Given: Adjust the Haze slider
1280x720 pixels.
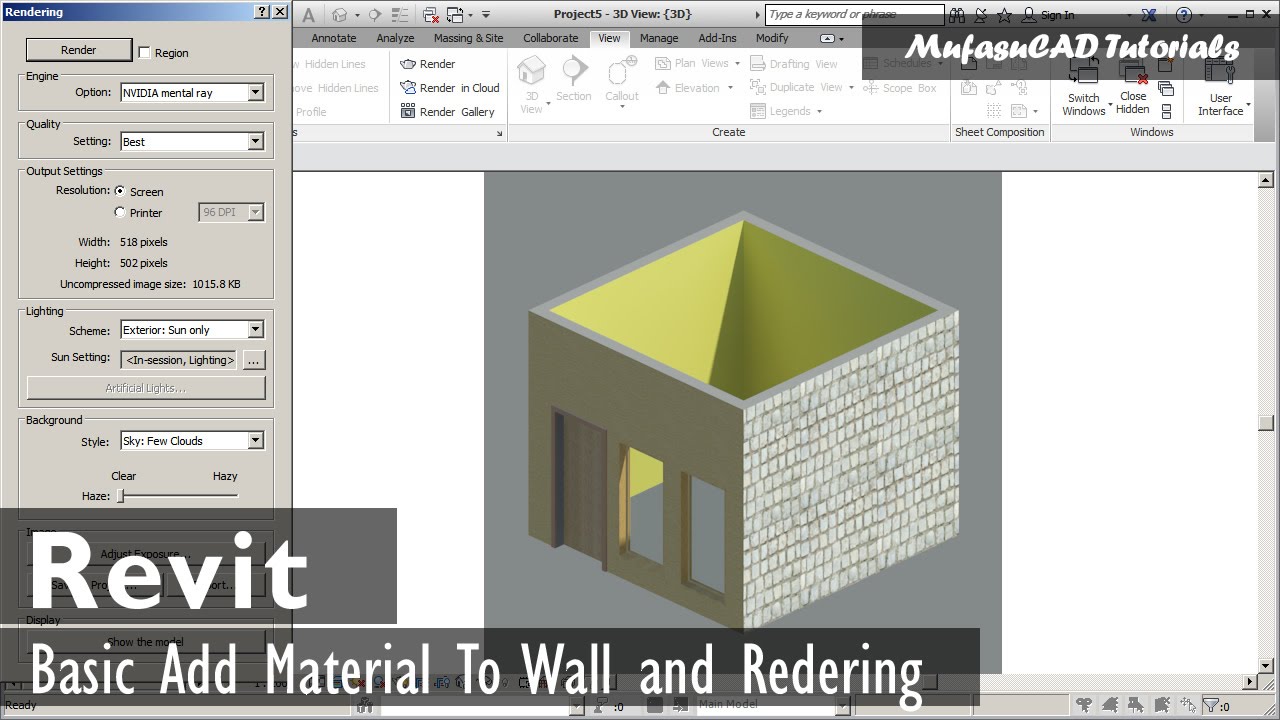Looking at the screenshot, I should [121, 495].
